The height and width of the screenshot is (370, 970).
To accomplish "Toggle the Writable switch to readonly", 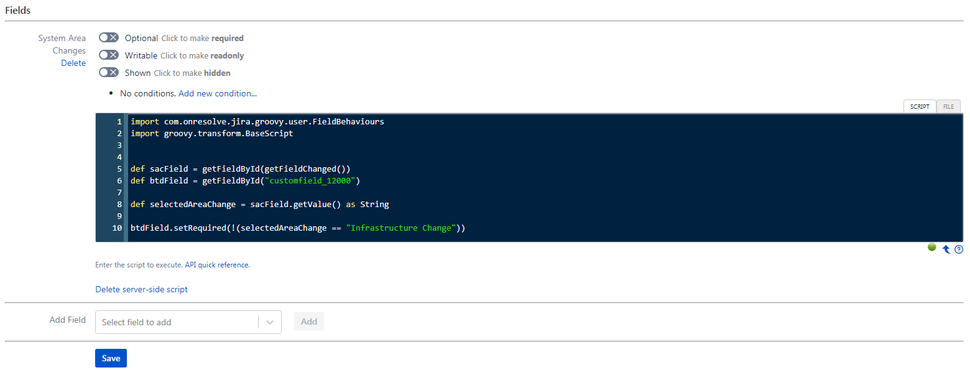I will (108, 55).
